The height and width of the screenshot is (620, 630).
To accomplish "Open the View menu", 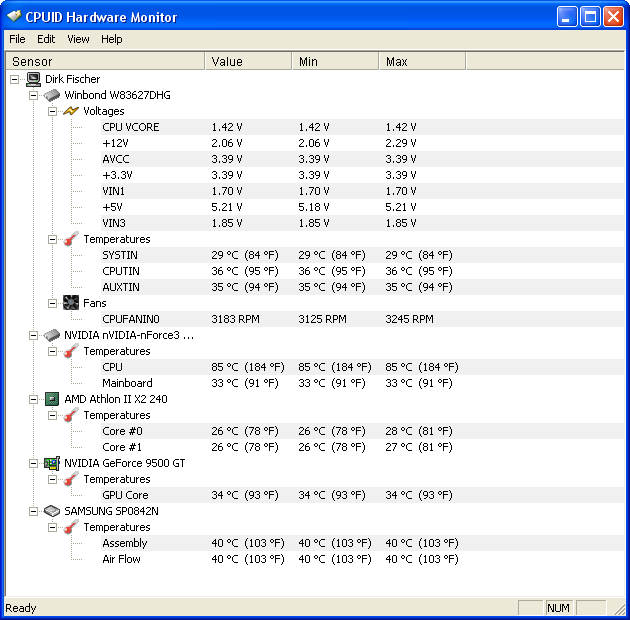I will [78, 39].
